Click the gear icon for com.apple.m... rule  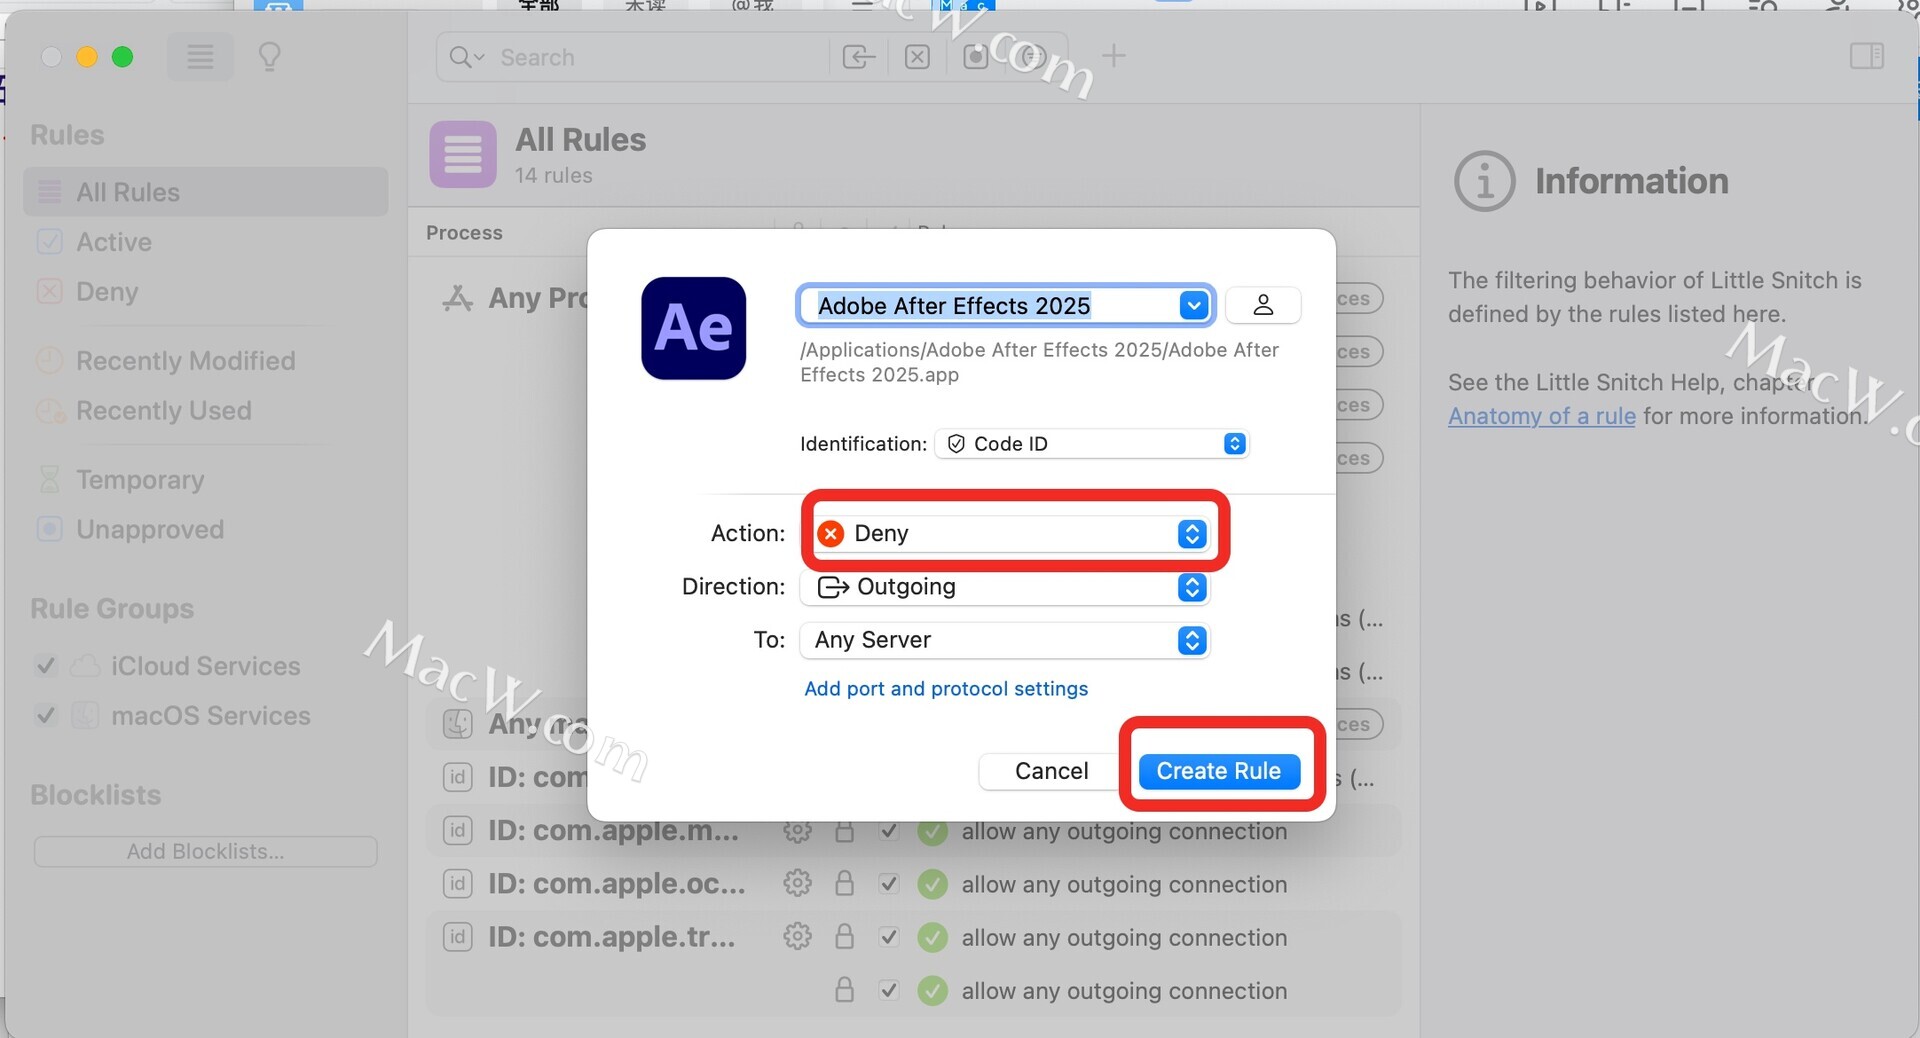[797, 831]
